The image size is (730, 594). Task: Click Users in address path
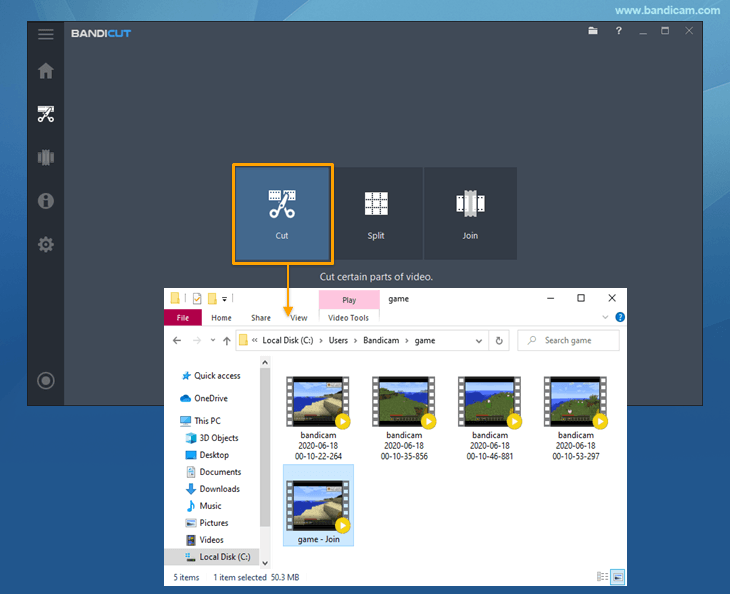click(338, 340)
